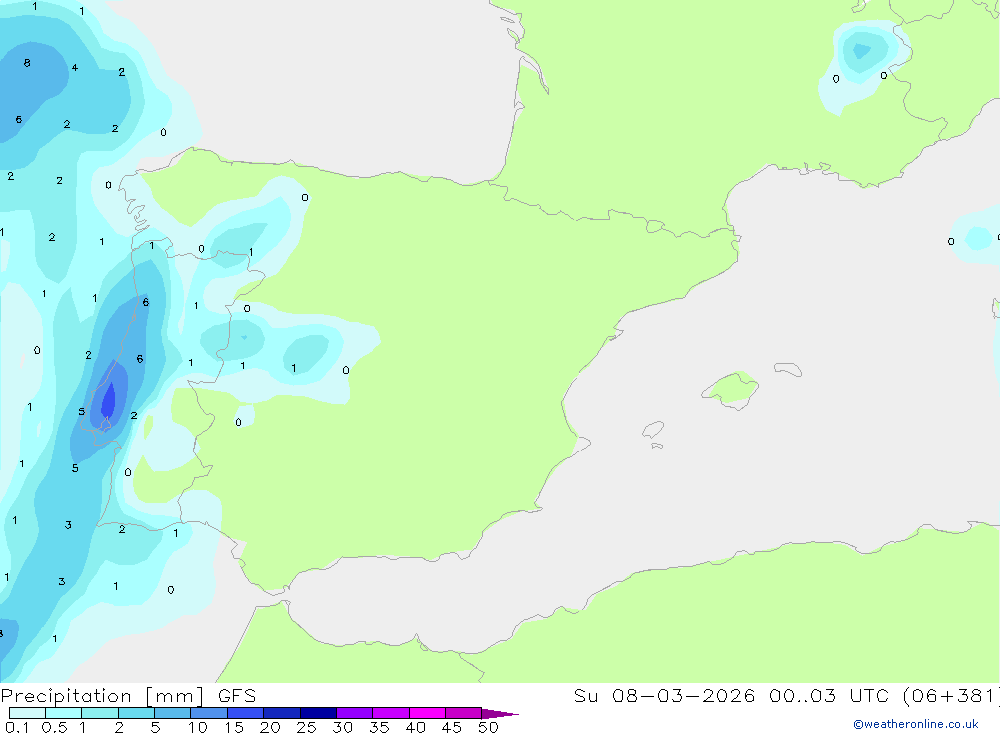This screenshot has height=733, width=1000.
Task: Click the legend label '40'
Action: pos(415,727)
